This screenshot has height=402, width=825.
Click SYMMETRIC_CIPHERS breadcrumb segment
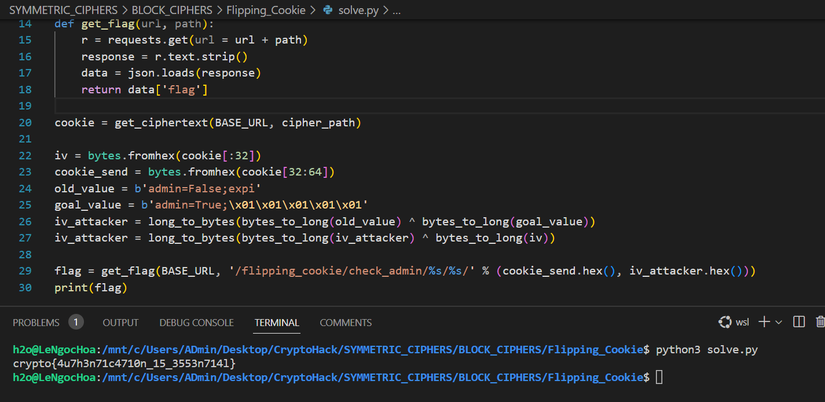64,9
